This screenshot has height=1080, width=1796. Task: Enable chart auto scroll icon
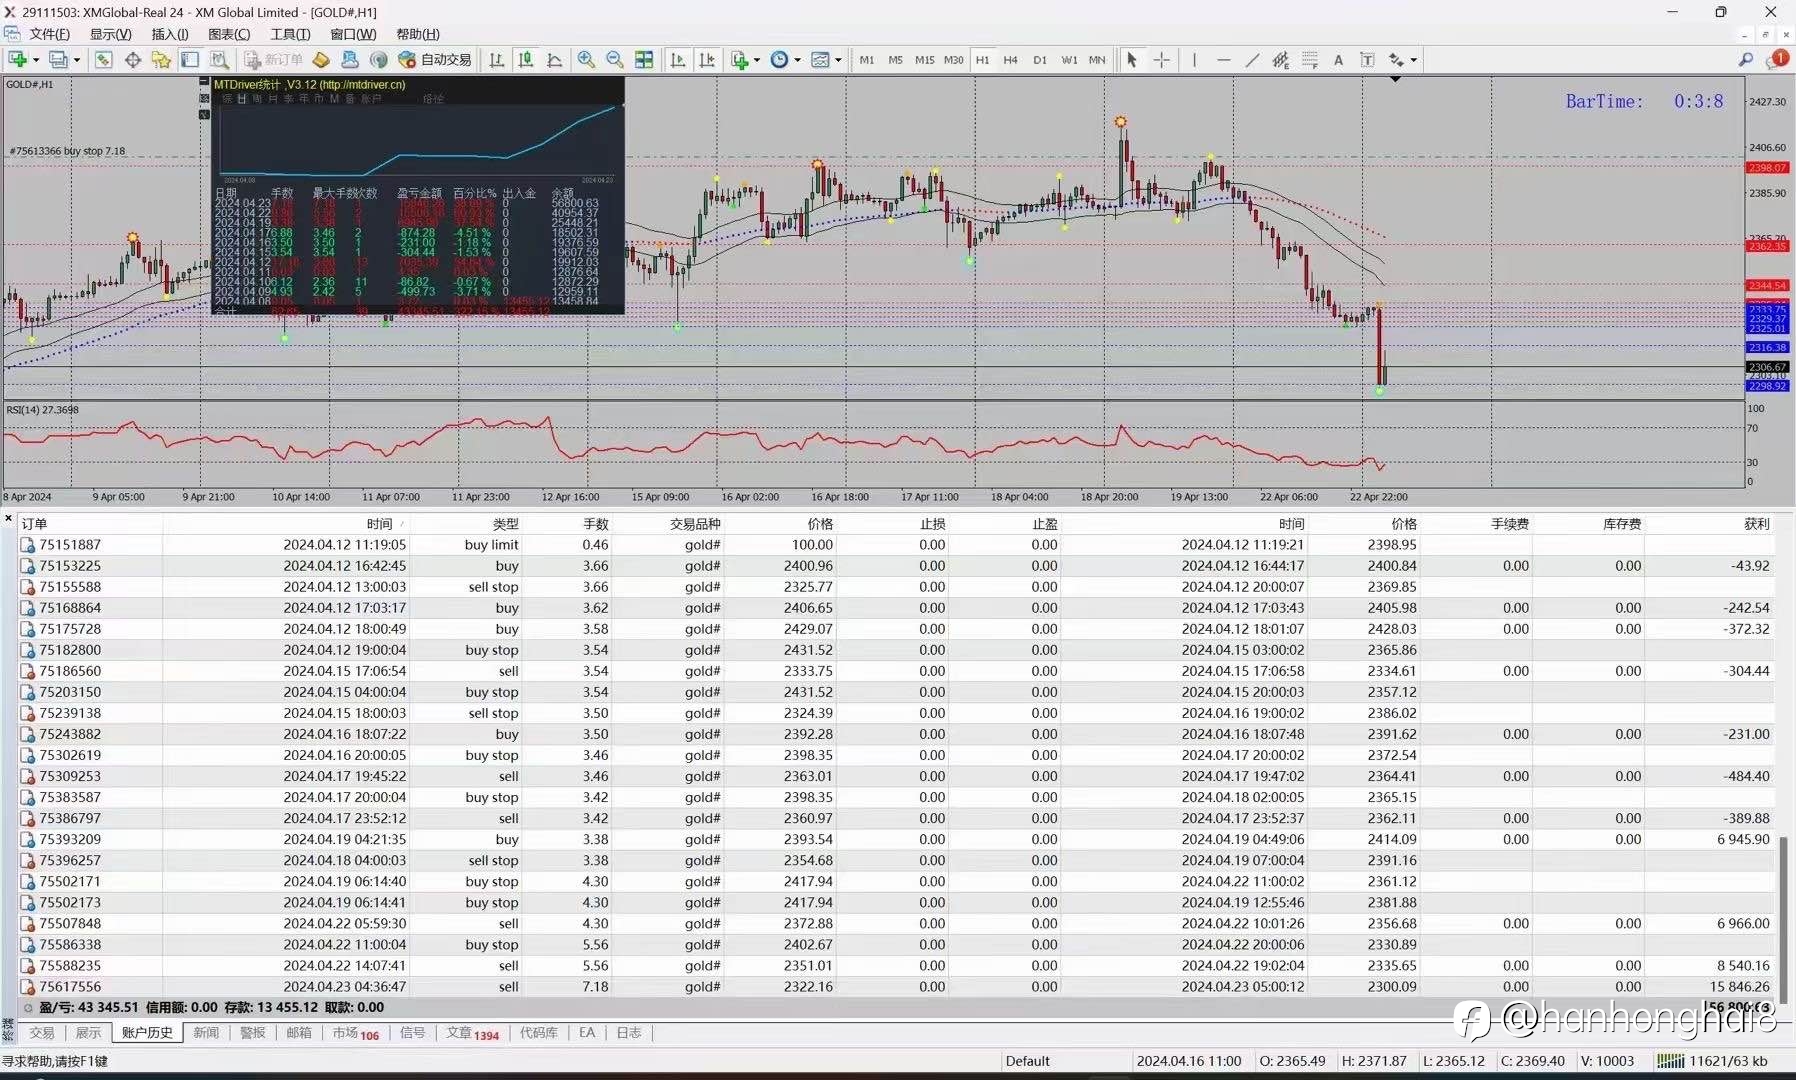pyautogui.click(x=678, y=60)
